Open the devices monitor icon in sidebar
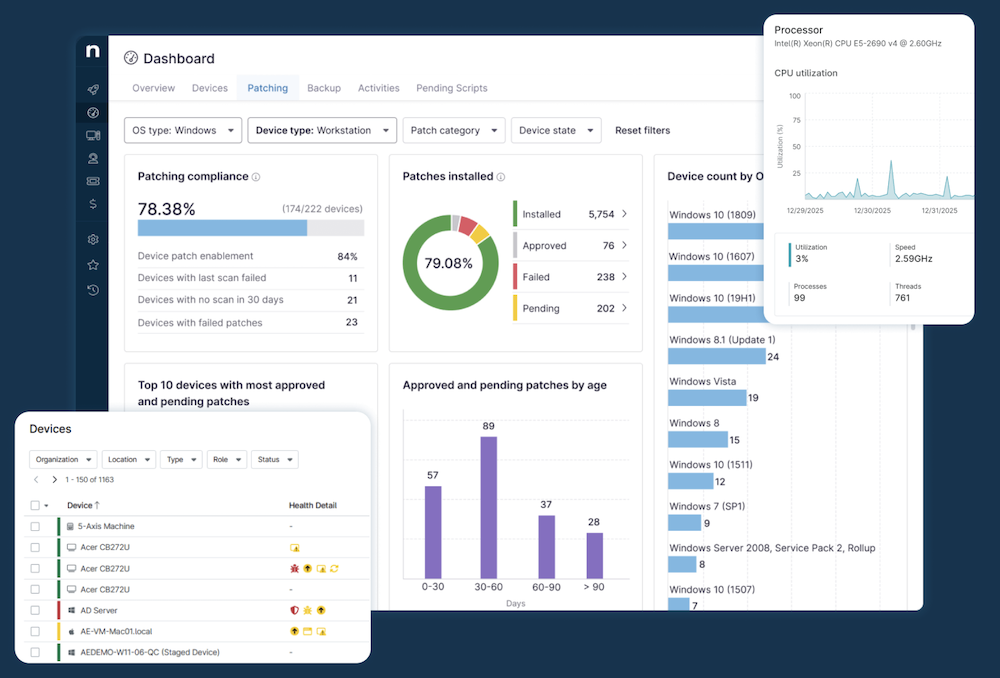 (93, 135)
